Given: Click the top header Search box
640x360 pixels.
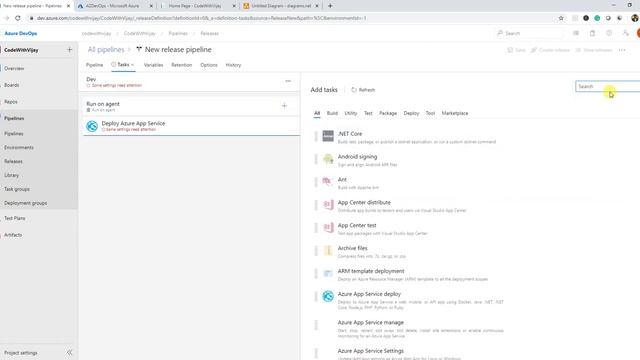Looking at the screenshot, I should pyautogui.click(x=529, y=33).
